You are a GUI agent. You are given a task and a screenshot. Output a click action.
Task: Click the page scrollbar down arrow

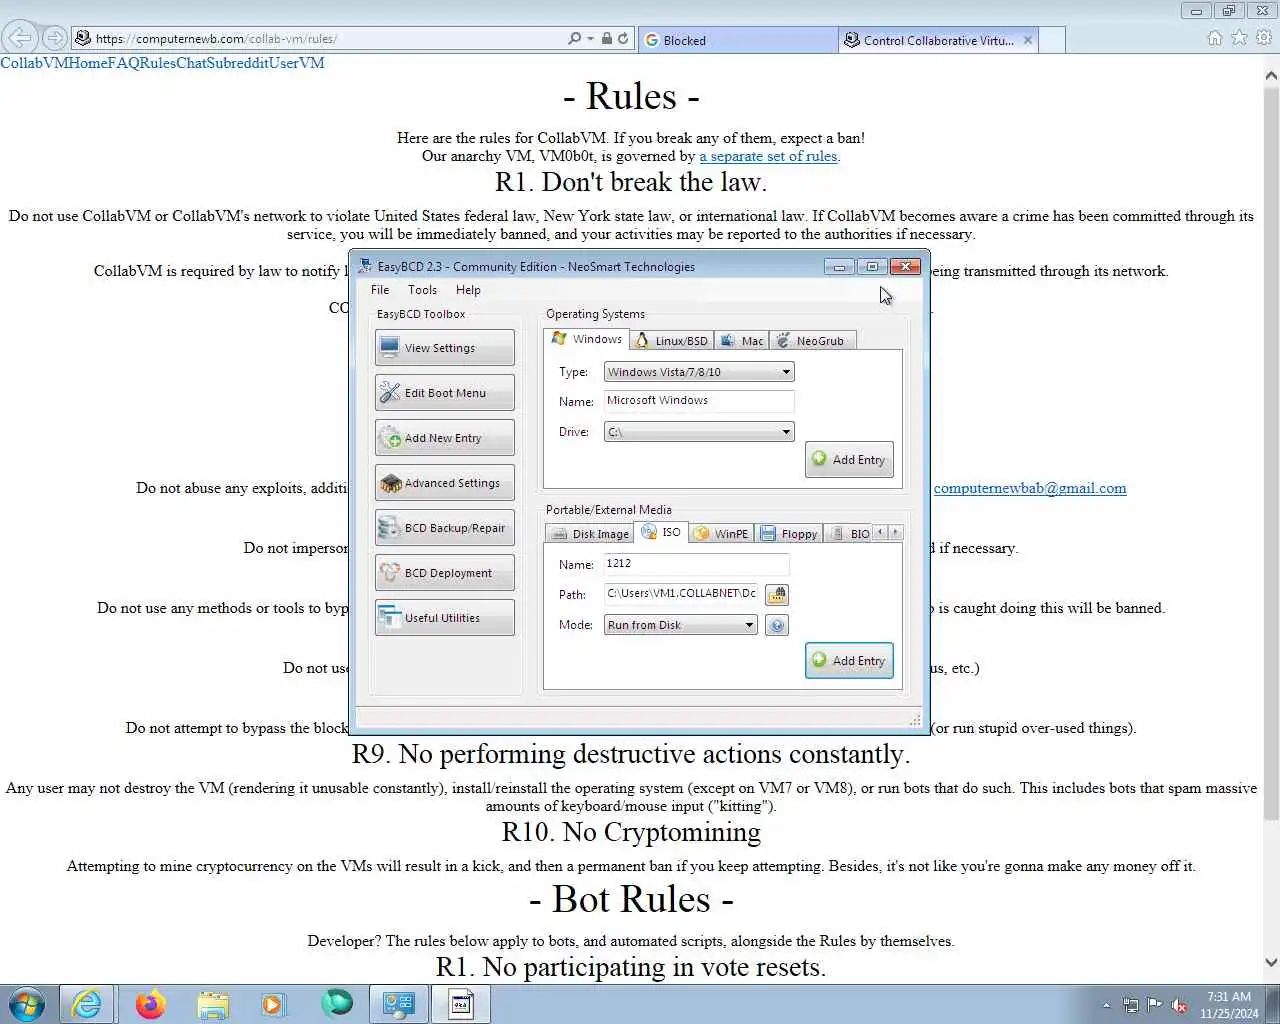click(1271, 963)
